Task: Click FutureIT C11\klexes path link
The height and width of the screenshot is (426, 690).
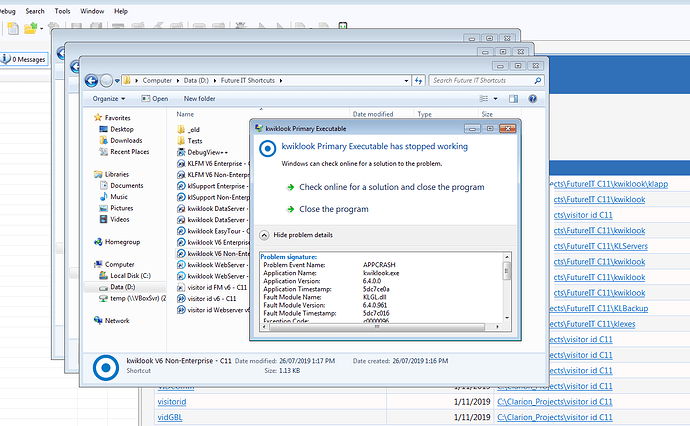Action: pos(592,324)
